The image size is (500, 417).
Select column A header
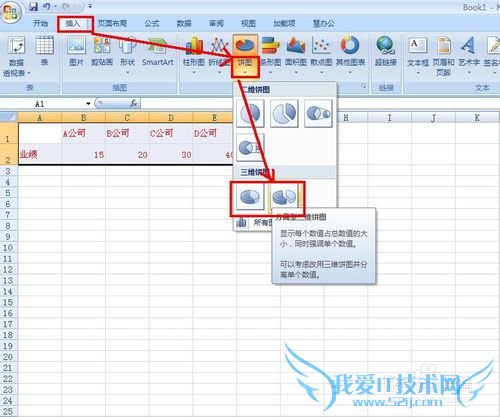click(39, 117)
